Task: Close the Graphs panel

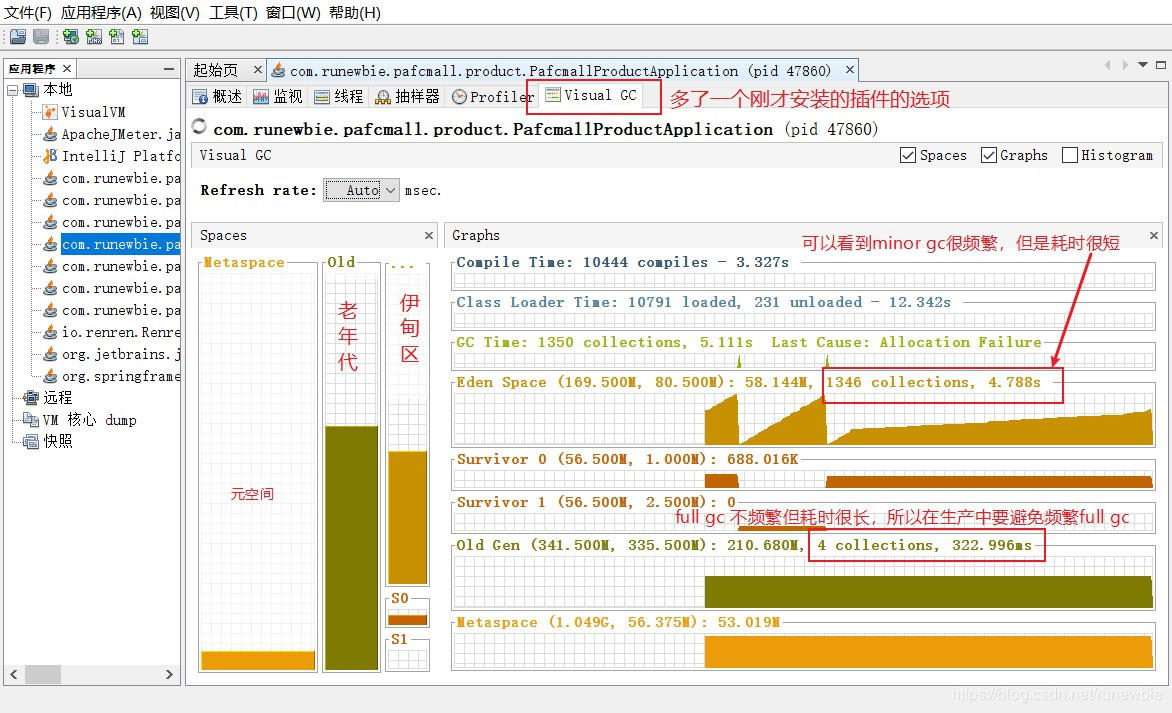Action: [x=1154, y=235]
